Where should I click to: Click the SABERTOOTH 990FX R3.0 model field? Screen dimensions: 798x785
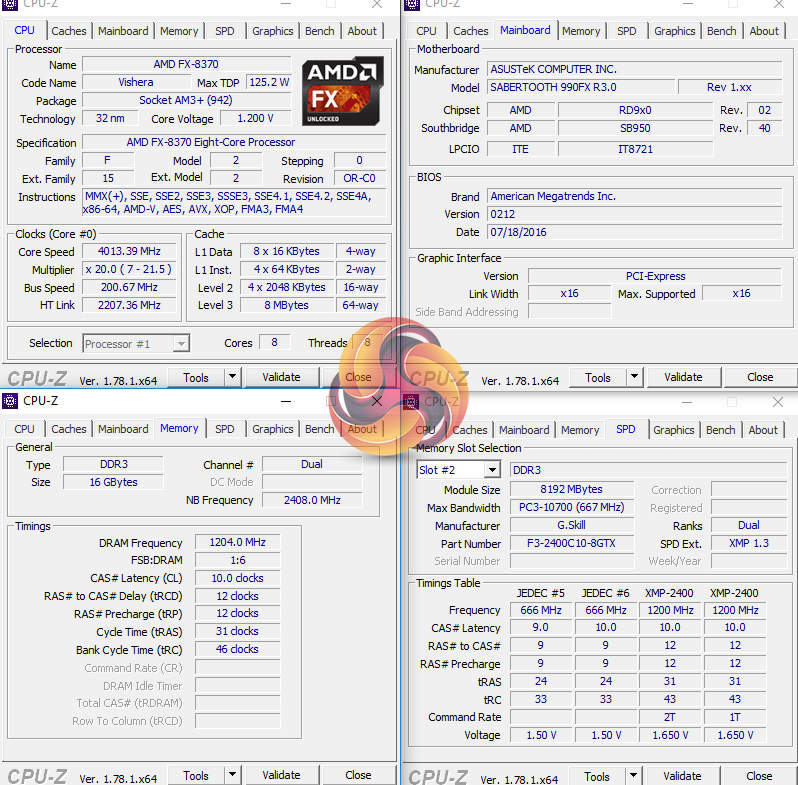(581, 87)
